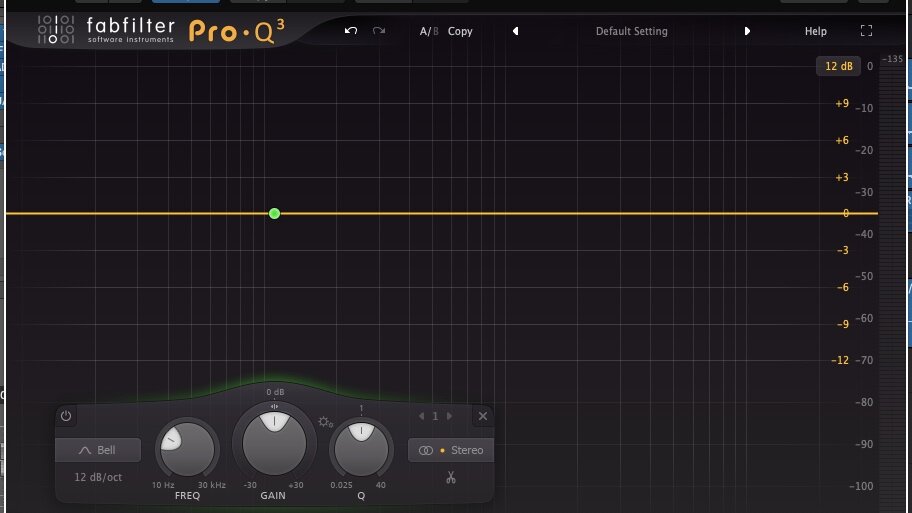Click the FREQ knob
Image resolution: width=912 pixels, height=513 pixels.
pos(187,450)
